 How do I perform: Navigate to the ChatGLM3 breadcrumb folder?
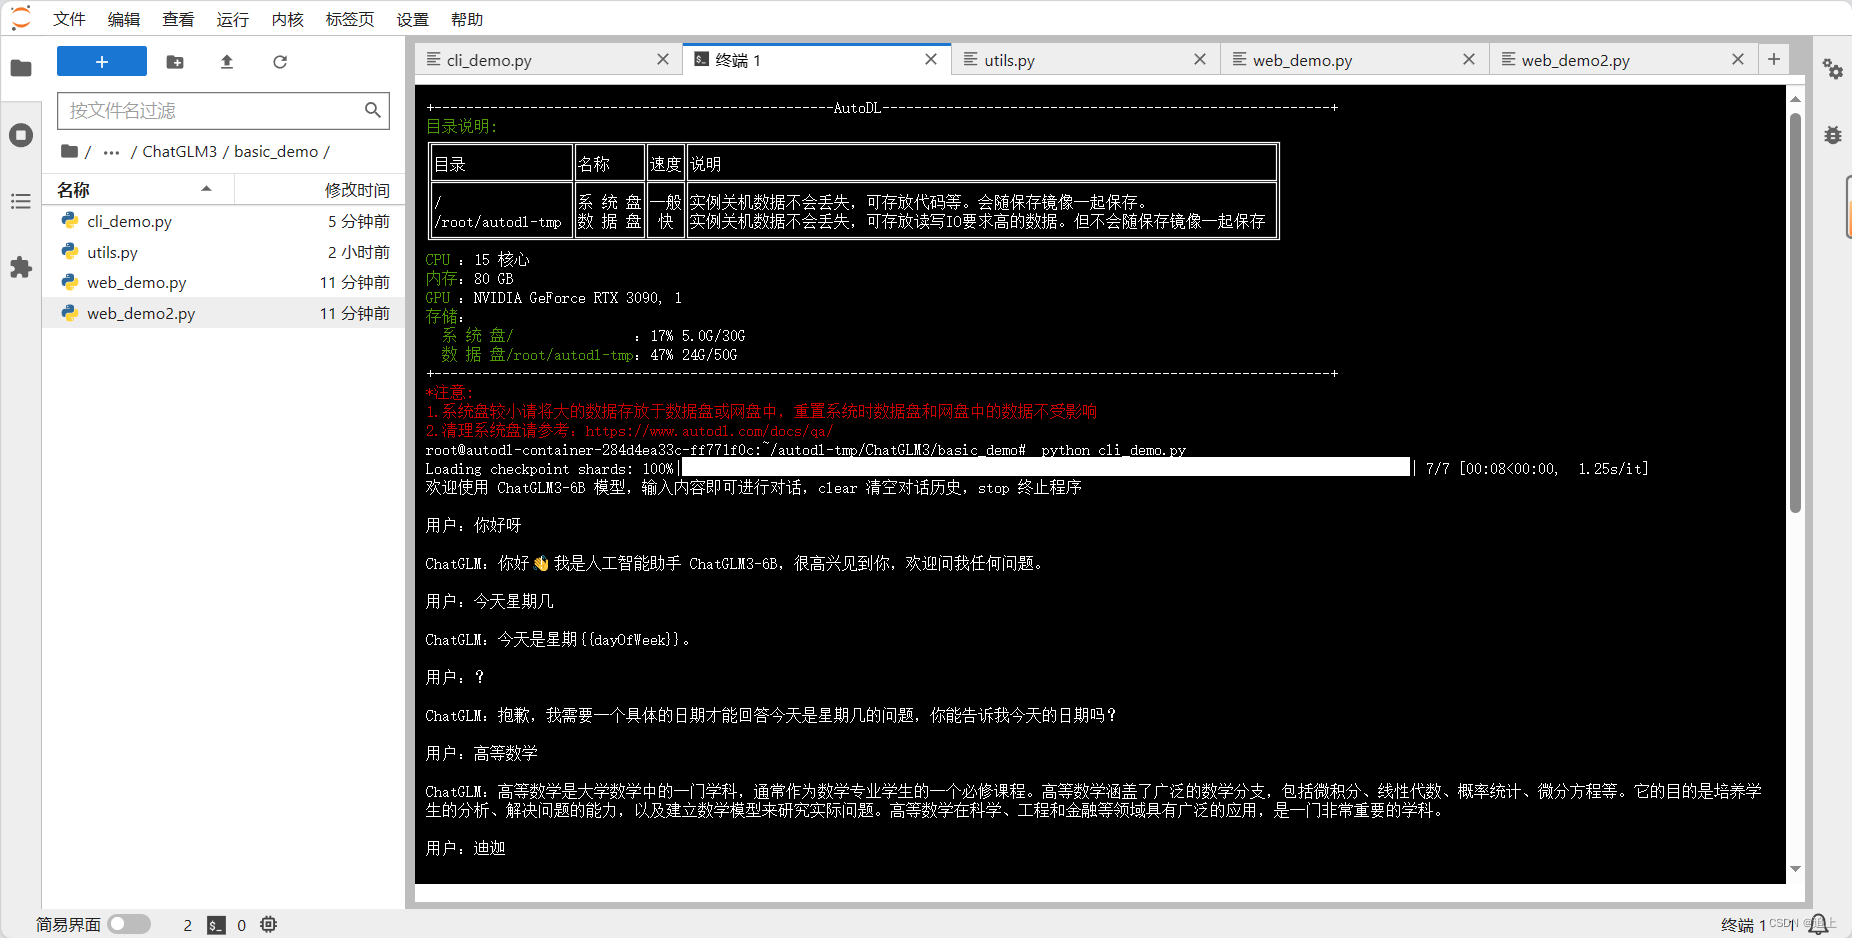[179, 151]
